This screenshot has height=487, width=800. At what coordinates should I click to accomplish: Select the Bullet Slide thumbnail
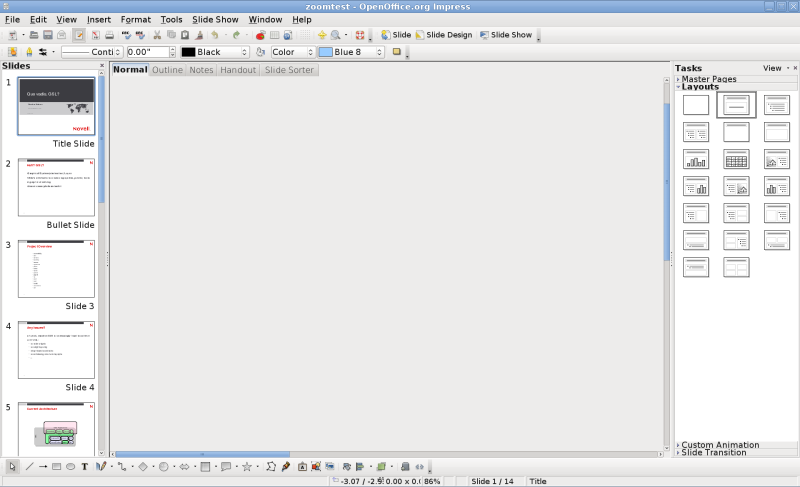(56, 187)
